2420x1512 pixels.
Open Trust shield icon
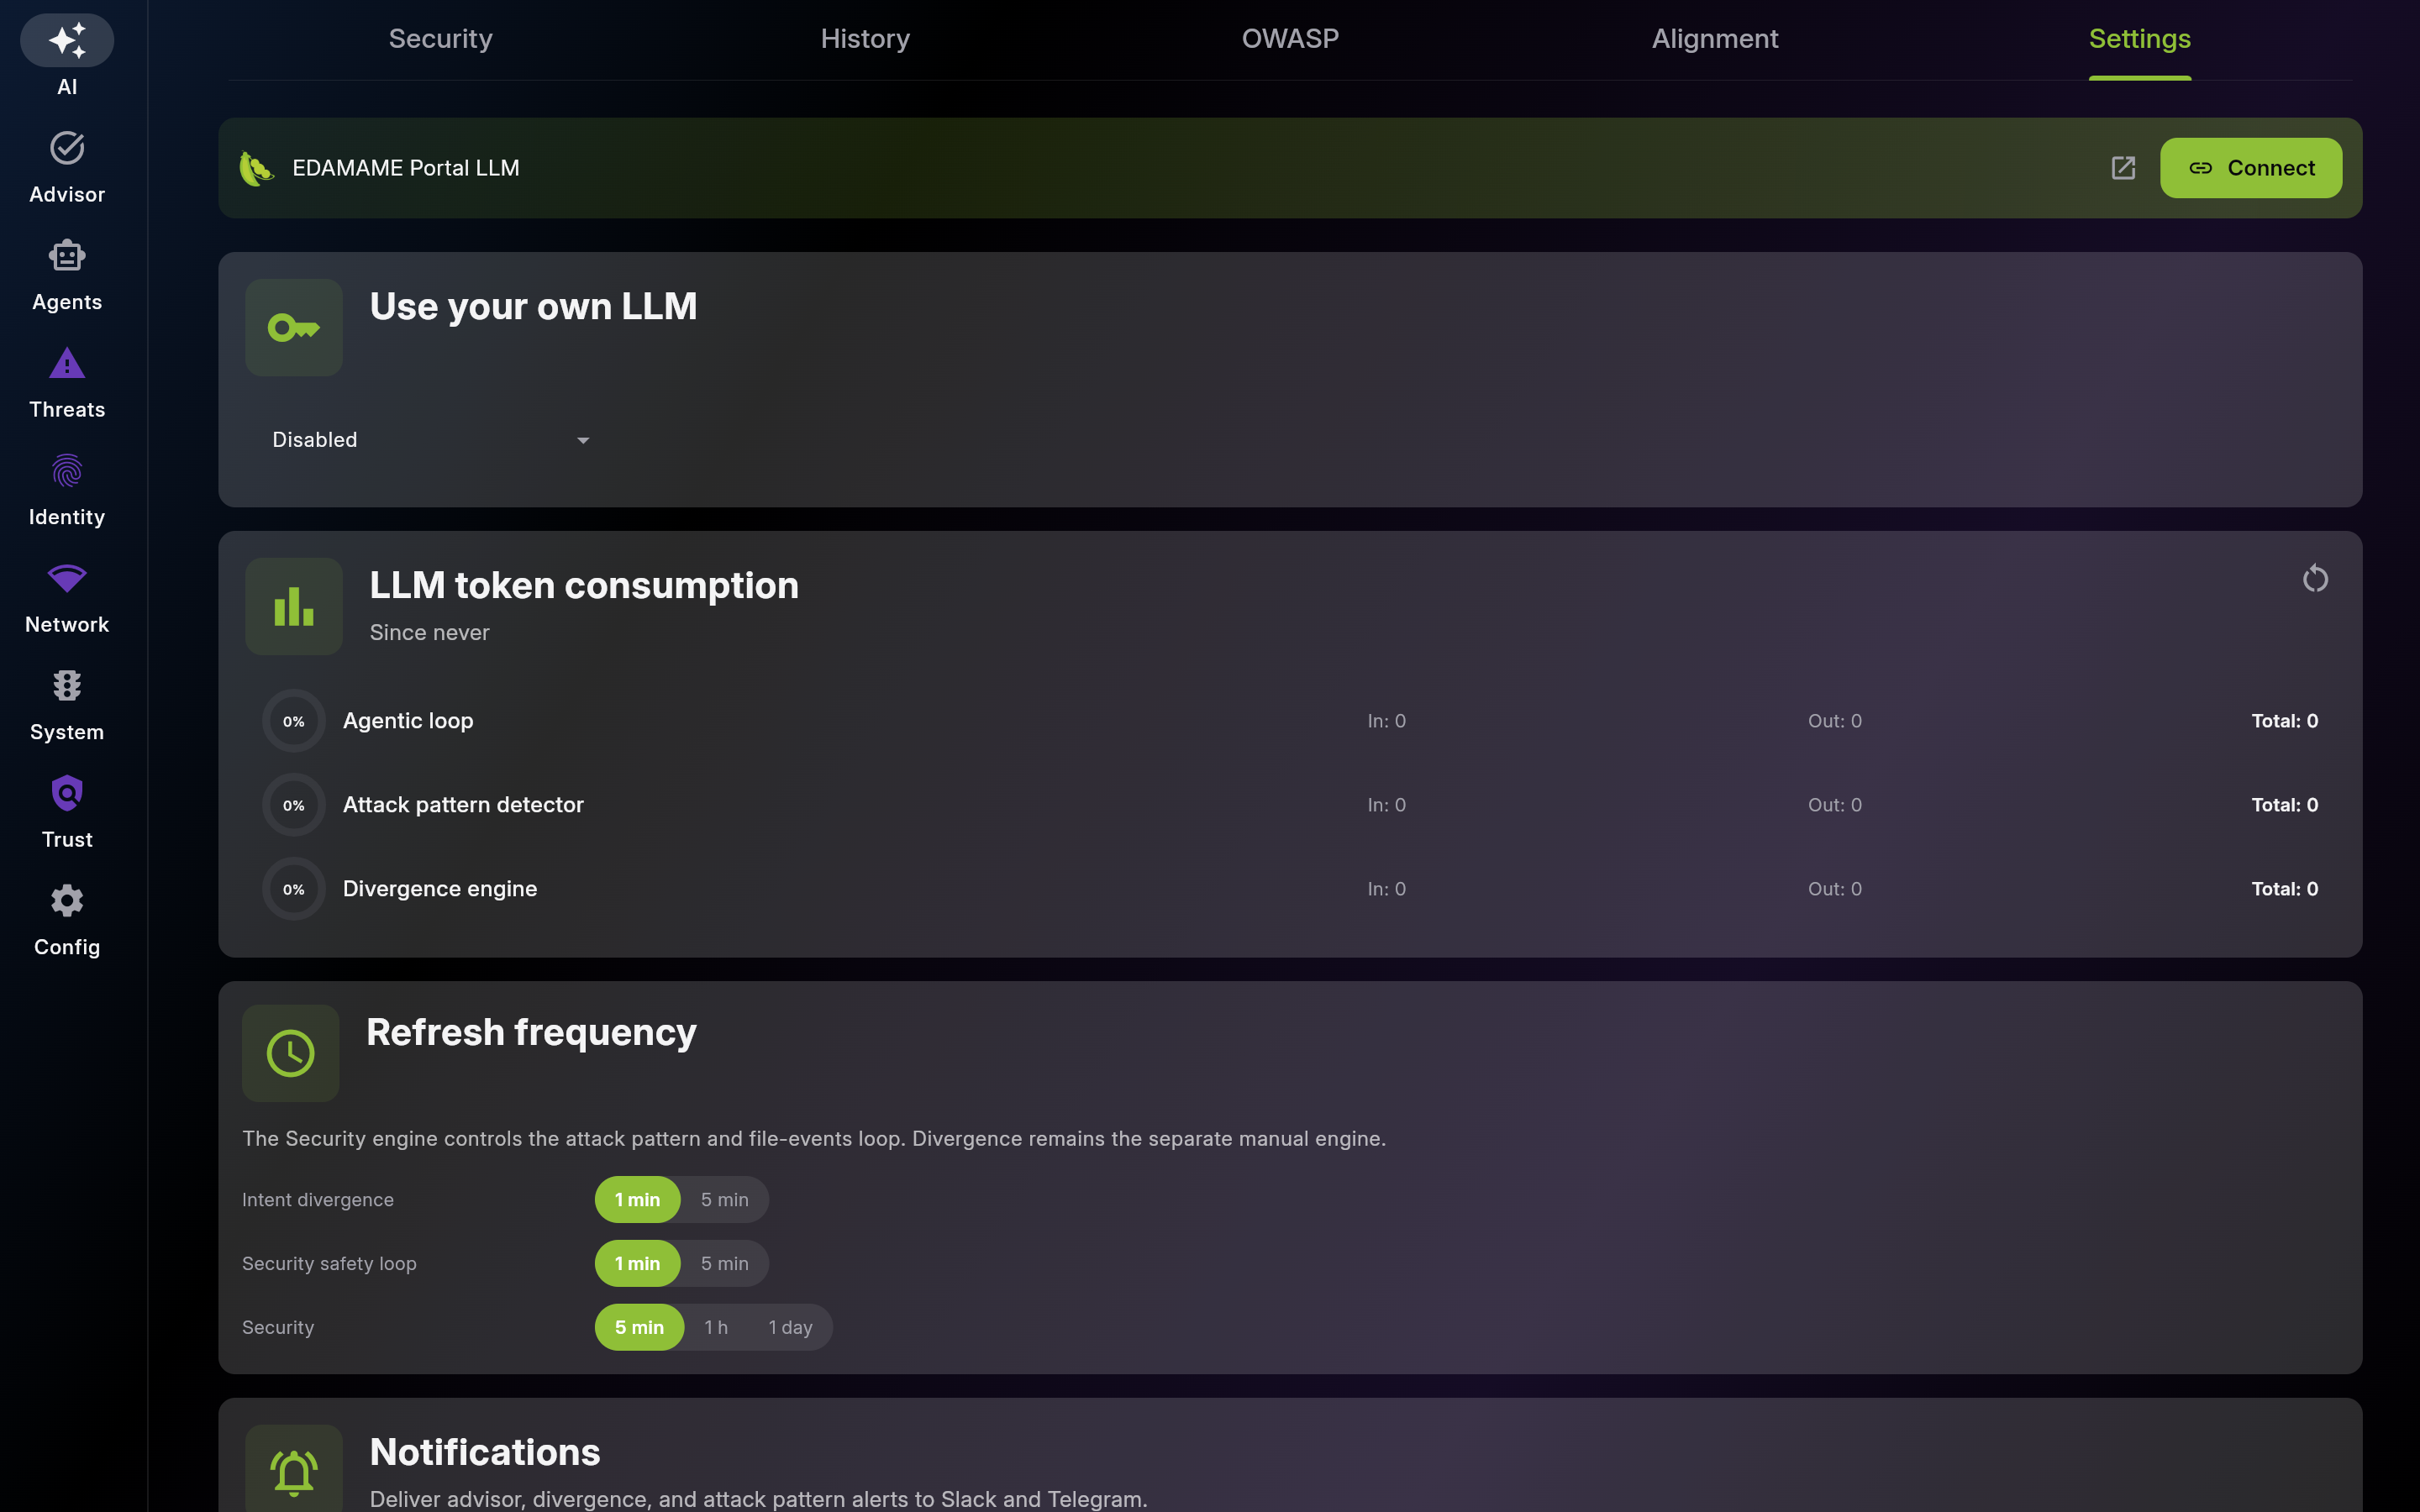tap(67, 794)
